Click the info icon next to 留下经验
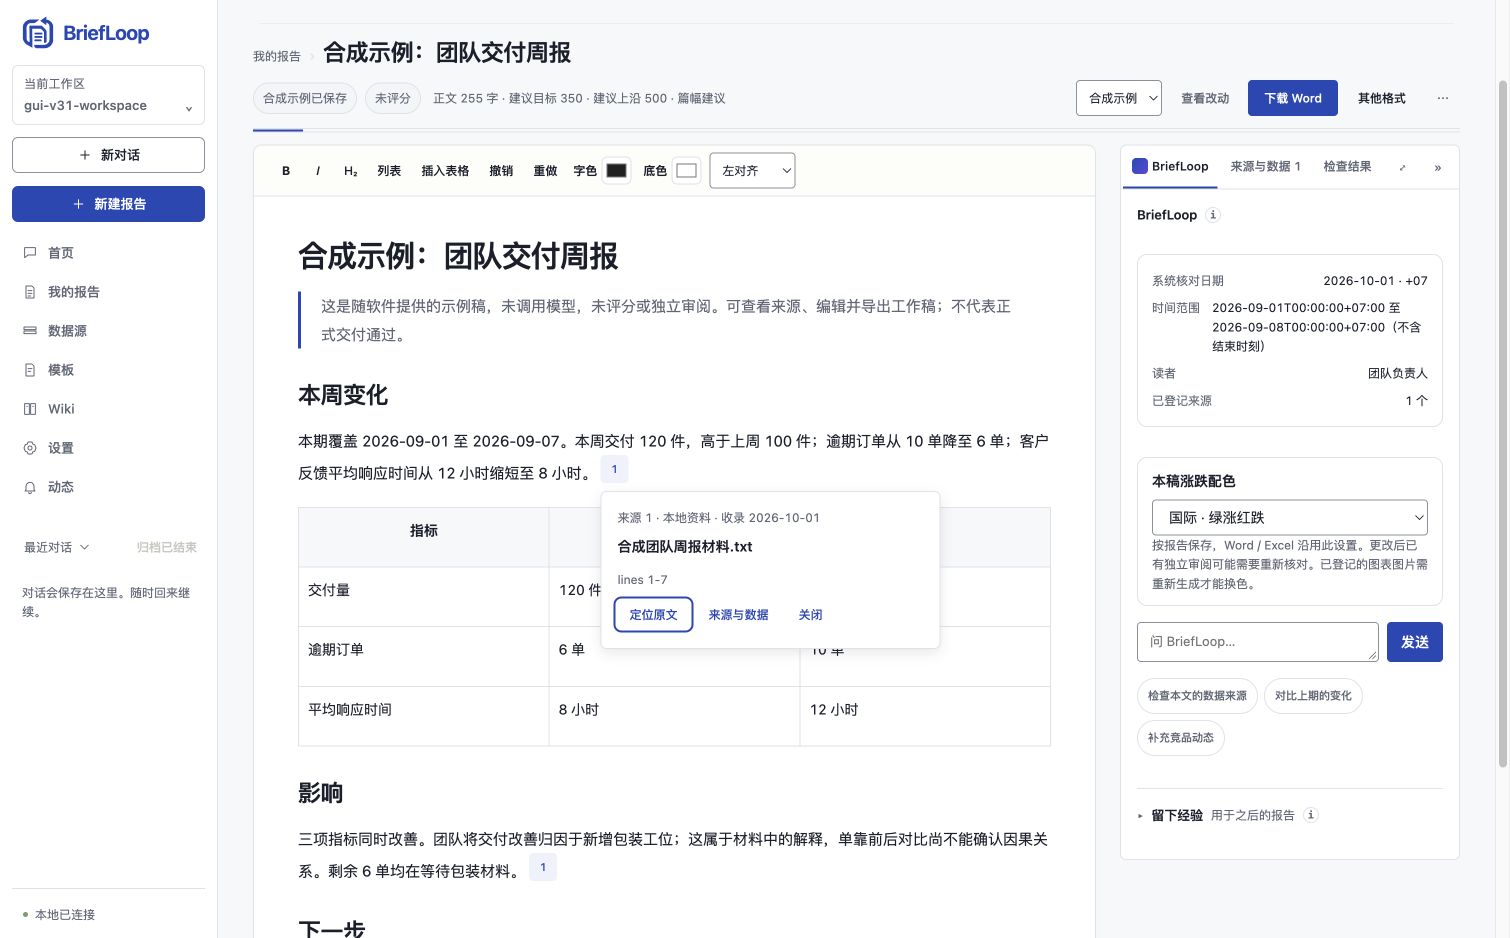The height and width of the screenshot is (938, 1510). click(x=1311, y=815)
